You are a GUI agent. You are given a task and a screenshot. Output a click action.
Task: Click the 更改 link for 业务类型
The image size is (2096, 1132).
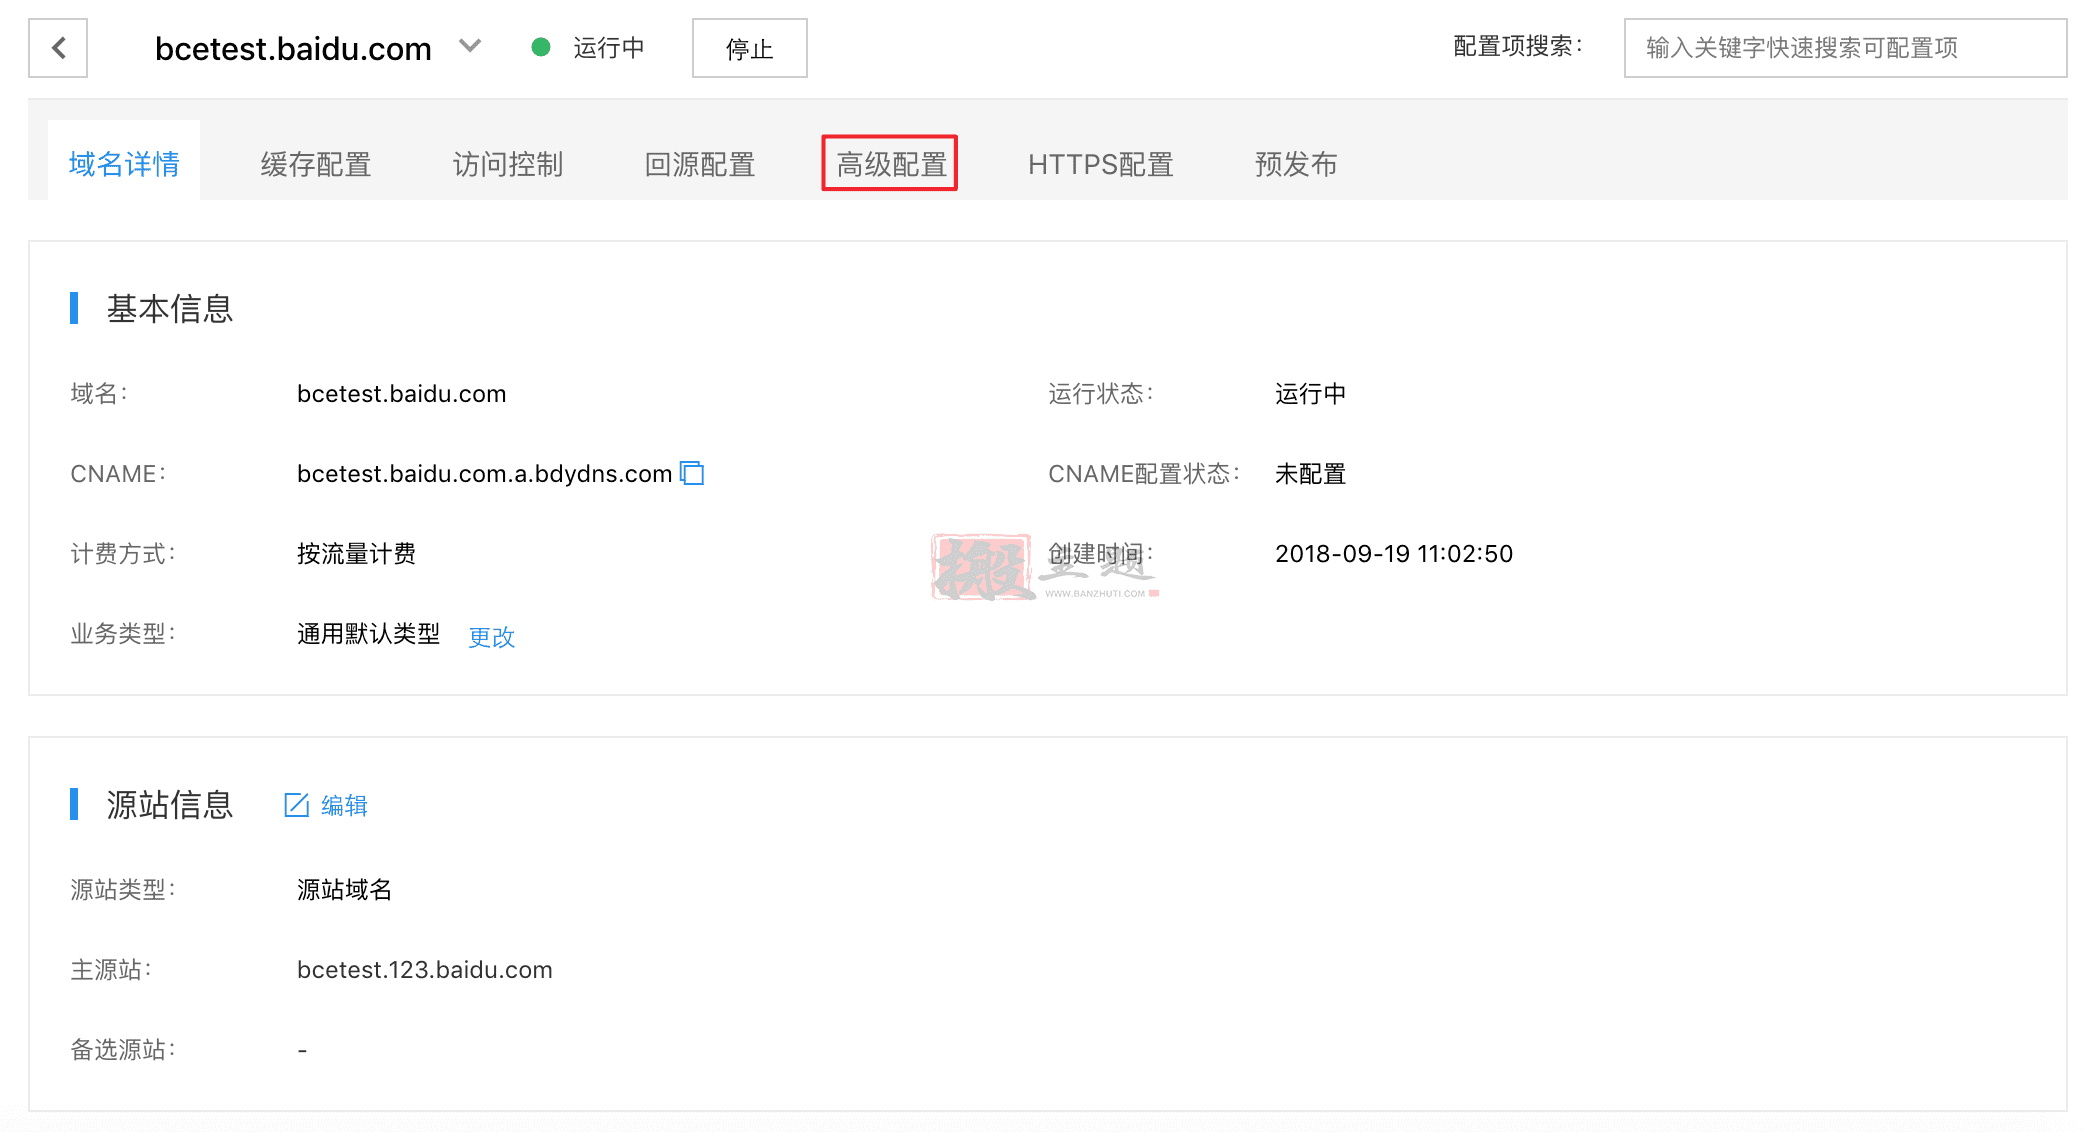pyautogui.click(x=491, y=636)
